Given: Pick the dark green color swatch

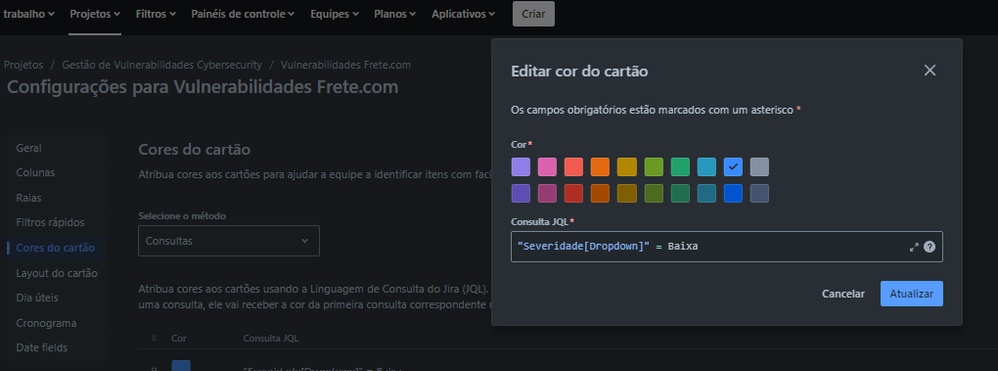Looking at the screenshot, I should [680, 193].
